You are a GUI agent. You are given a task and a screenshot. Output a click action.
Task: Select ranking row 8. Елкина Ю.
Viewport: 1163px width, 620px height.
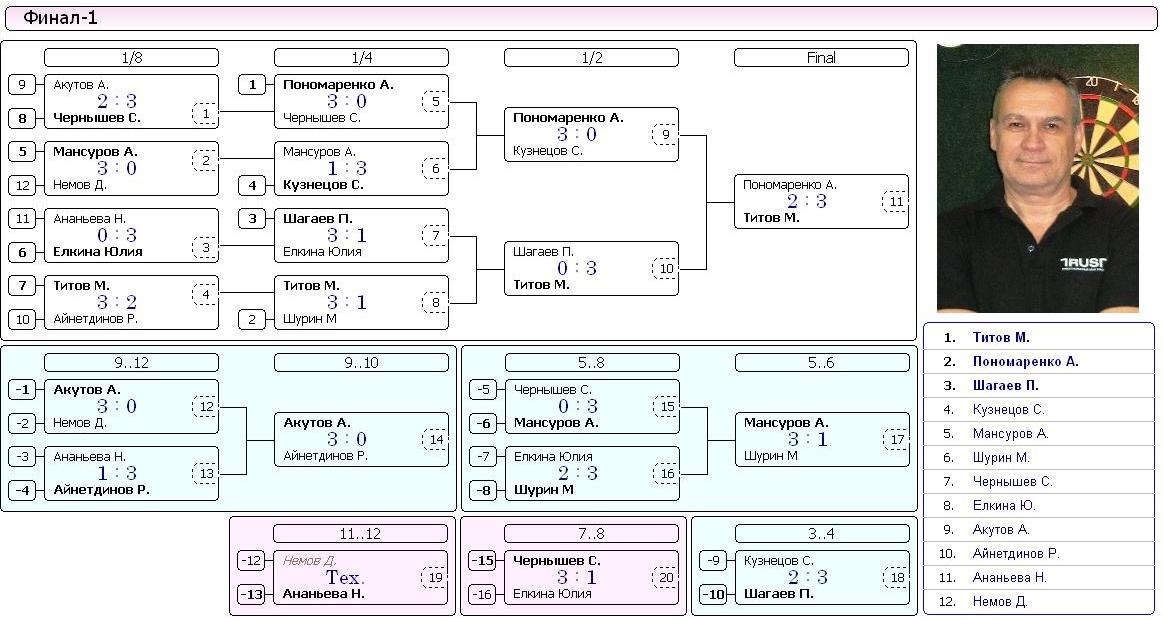[x=1038, y=505]
